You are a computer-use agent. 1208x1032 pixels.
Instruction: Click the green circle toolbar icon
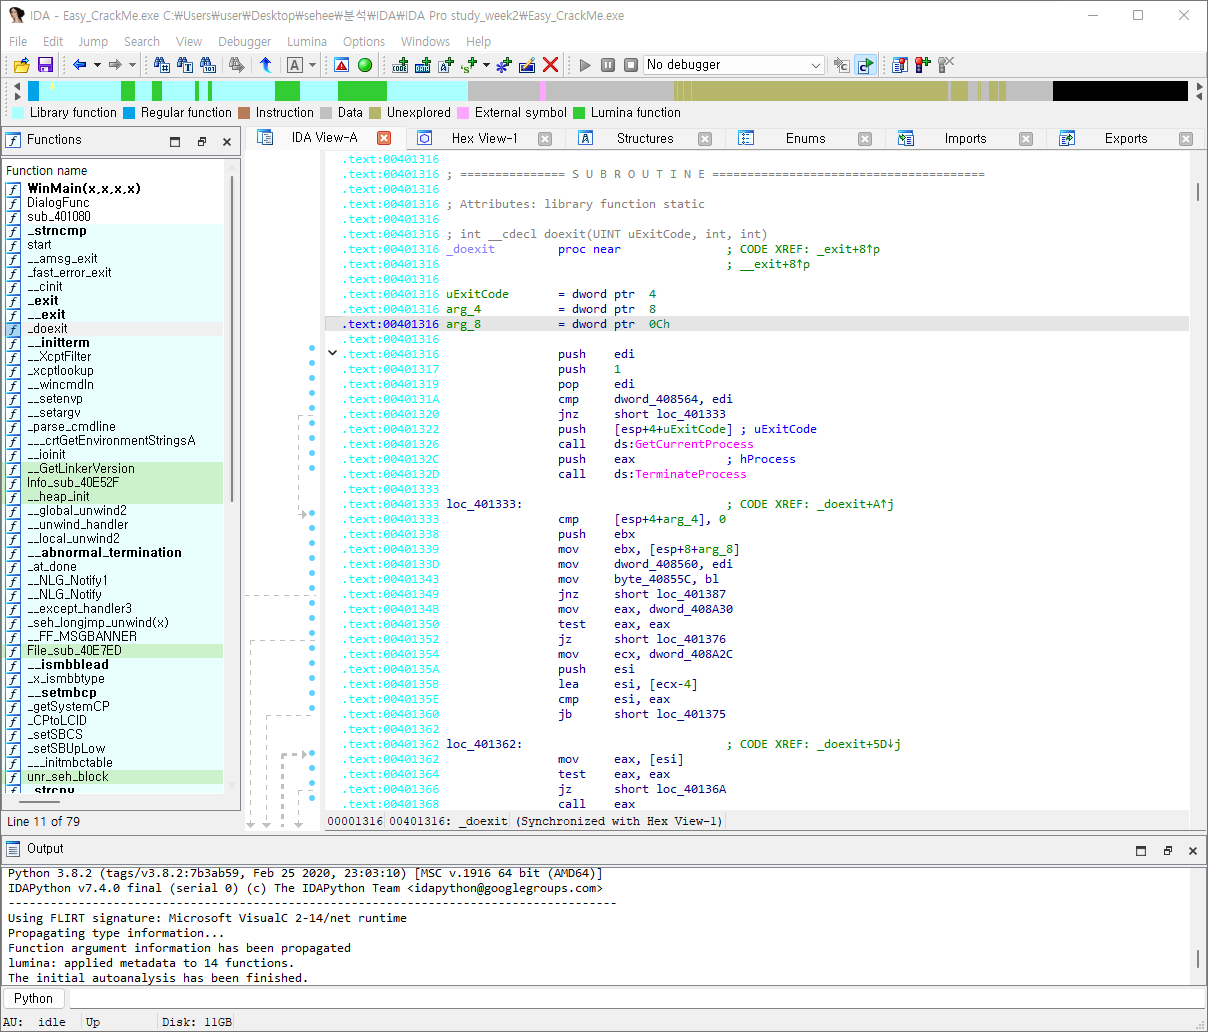[365, 65]
